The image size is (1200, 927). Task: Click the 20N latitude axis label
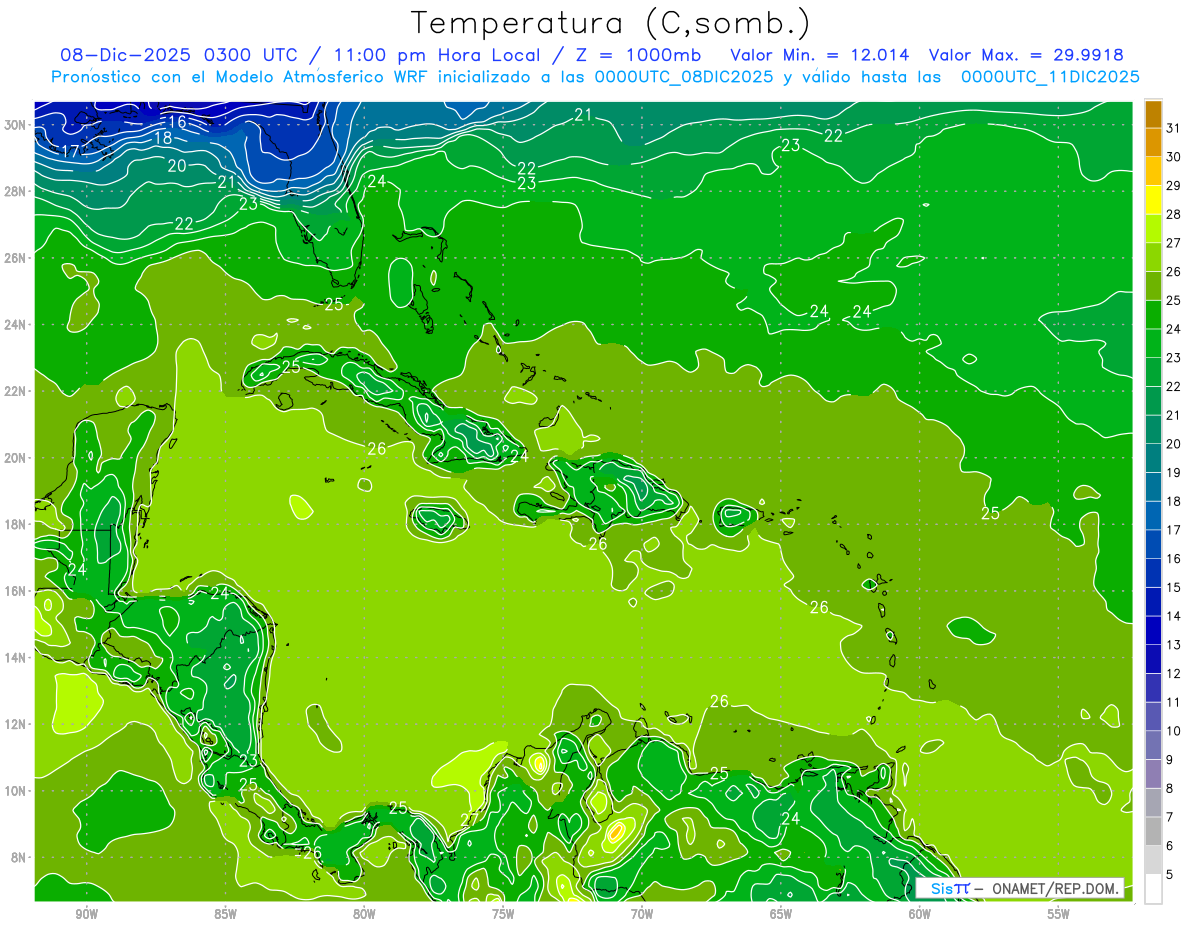click(15, 458)
